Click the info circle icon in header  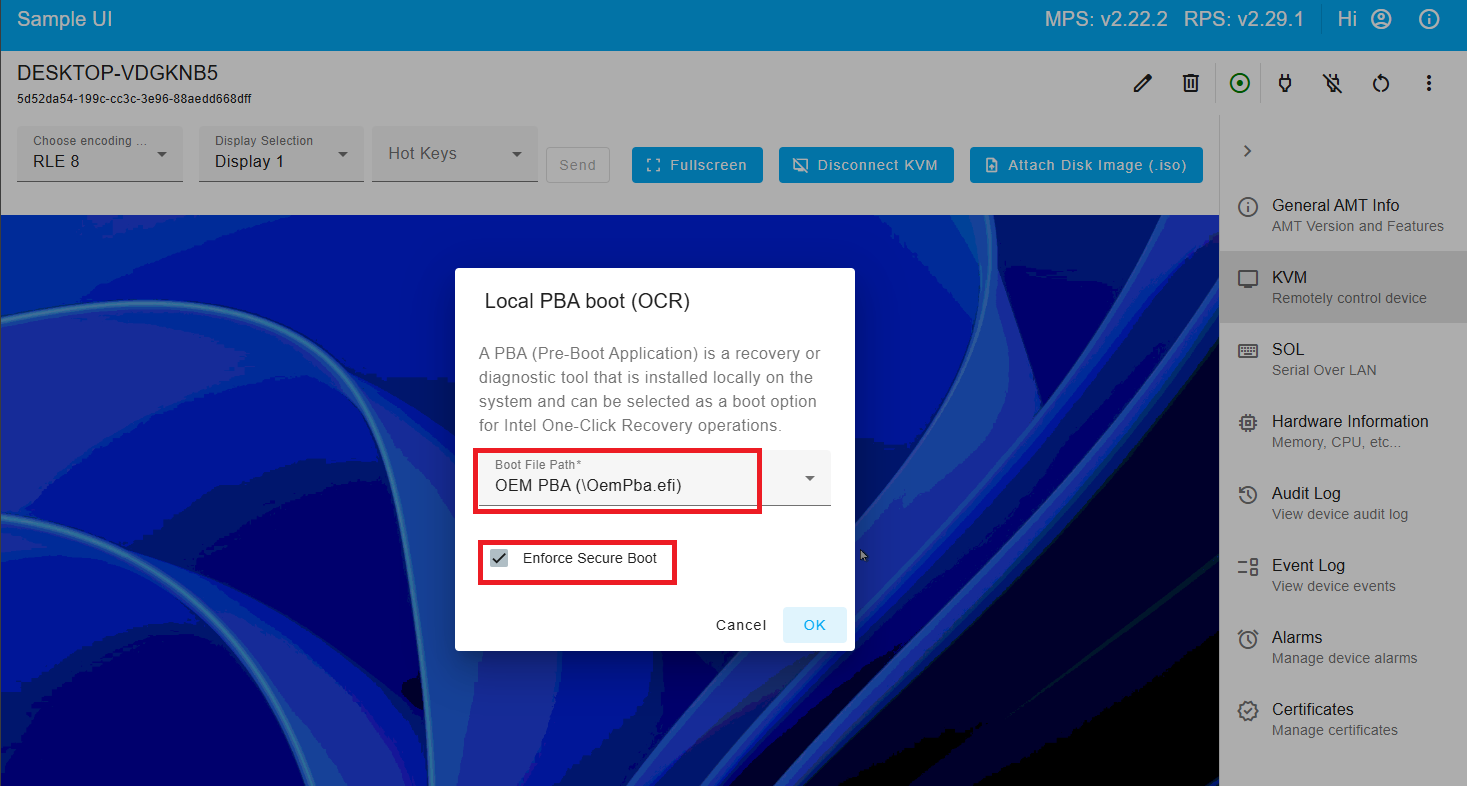[1429, 19]
